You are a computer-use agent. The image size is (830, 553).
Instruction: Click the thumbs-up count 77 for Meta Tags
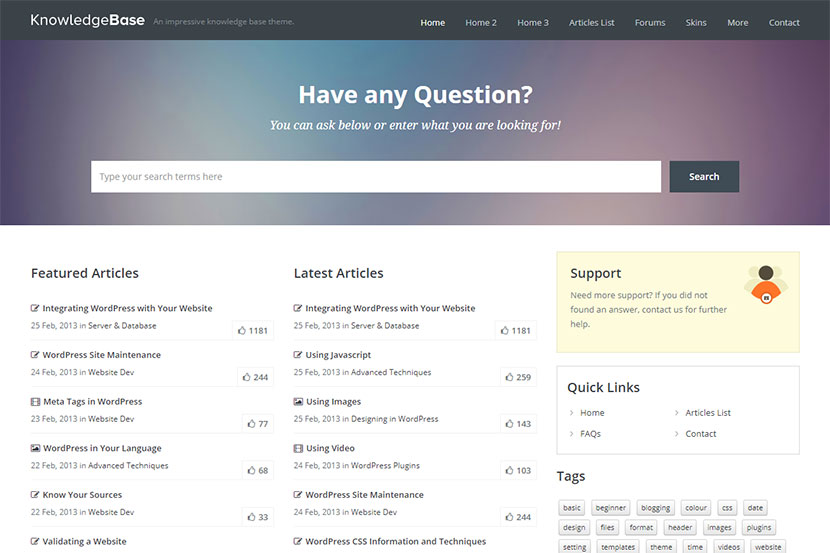258,424
